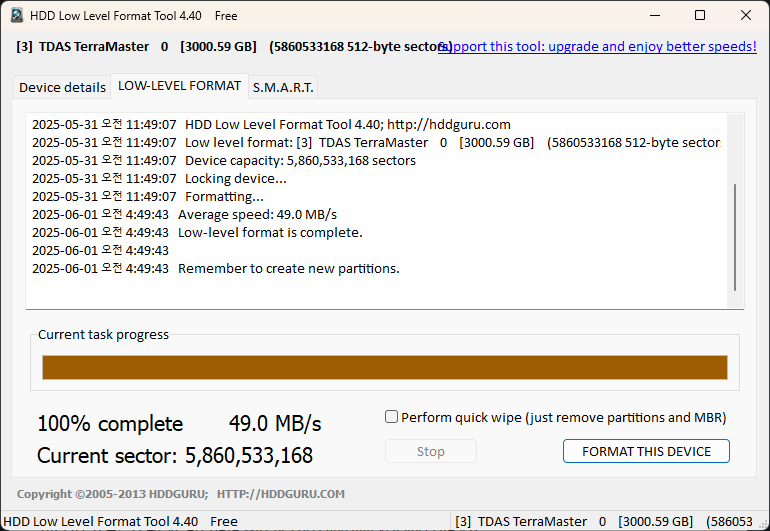Switch to the Device details tab

pos(62,87)
